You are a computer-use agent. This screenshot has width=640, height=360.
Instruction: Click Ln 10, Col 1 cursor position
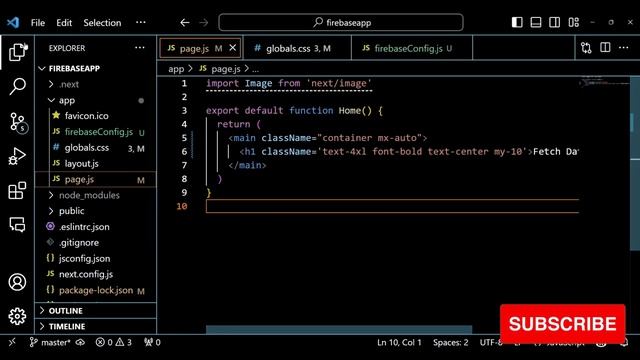(x=399, y=342)
